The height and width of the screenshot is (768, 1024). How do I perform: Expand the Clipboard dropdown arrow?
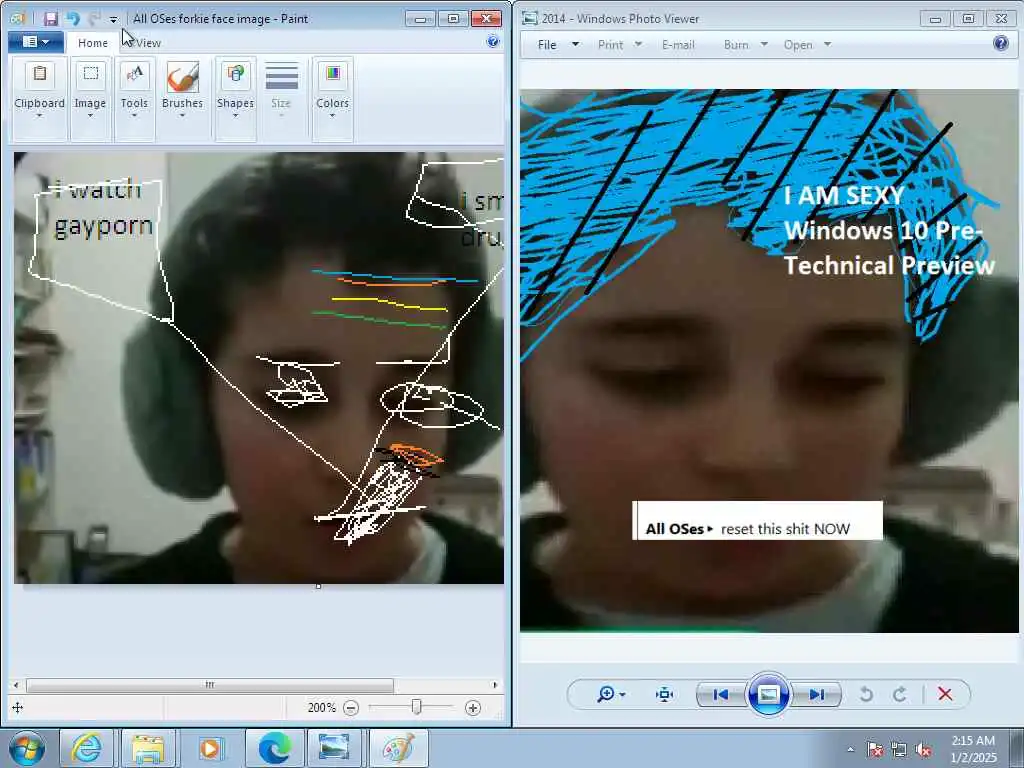point(39,116)
